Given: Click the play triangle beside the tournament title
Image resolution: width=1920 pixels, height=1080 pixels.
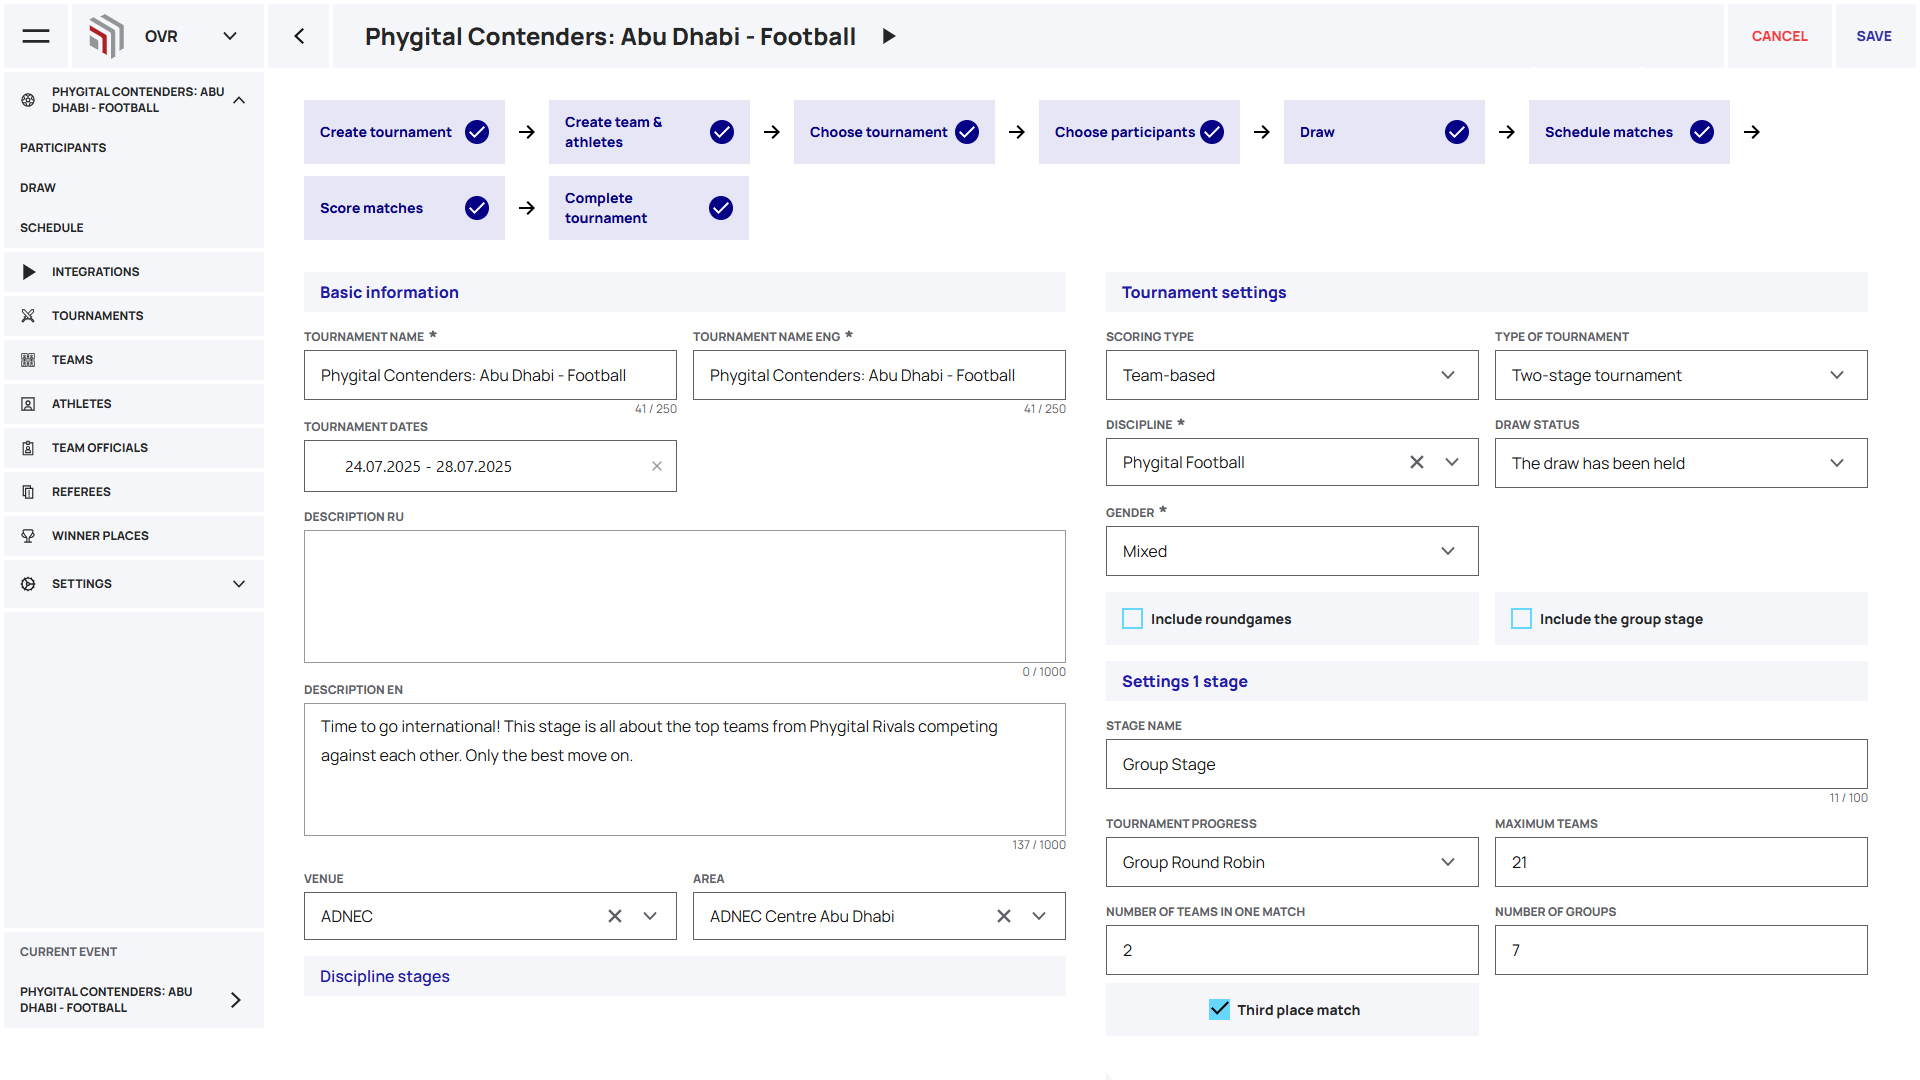Looking at the screenshot, I should 888,36.
